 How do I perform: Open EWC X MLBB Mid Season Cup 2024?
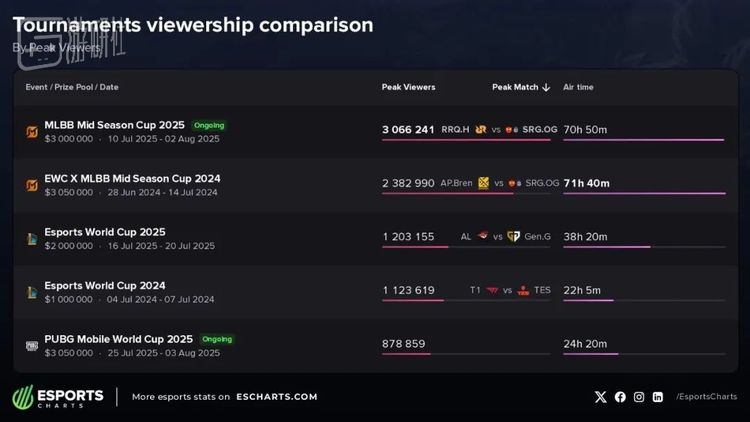132,178
